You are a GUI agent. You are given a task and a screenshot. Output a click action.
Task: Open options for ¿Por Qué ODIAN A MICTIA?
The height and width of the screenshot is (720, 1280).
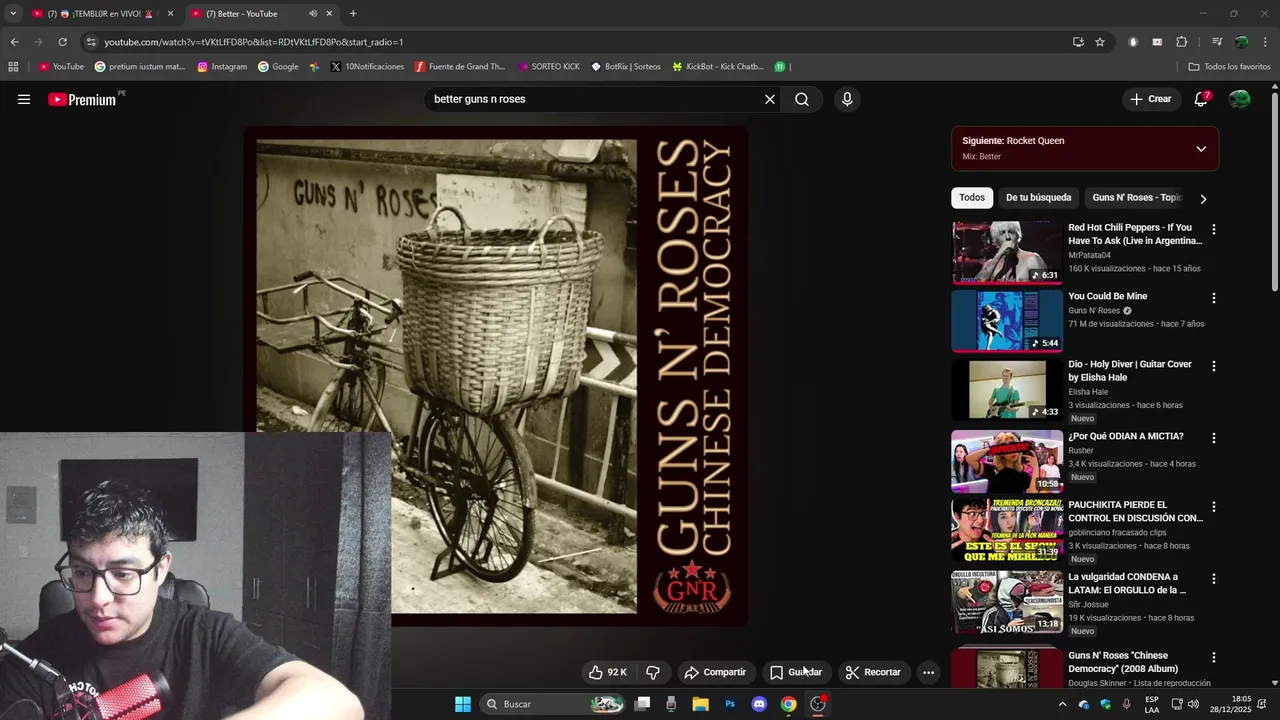tap(1214, 438)
